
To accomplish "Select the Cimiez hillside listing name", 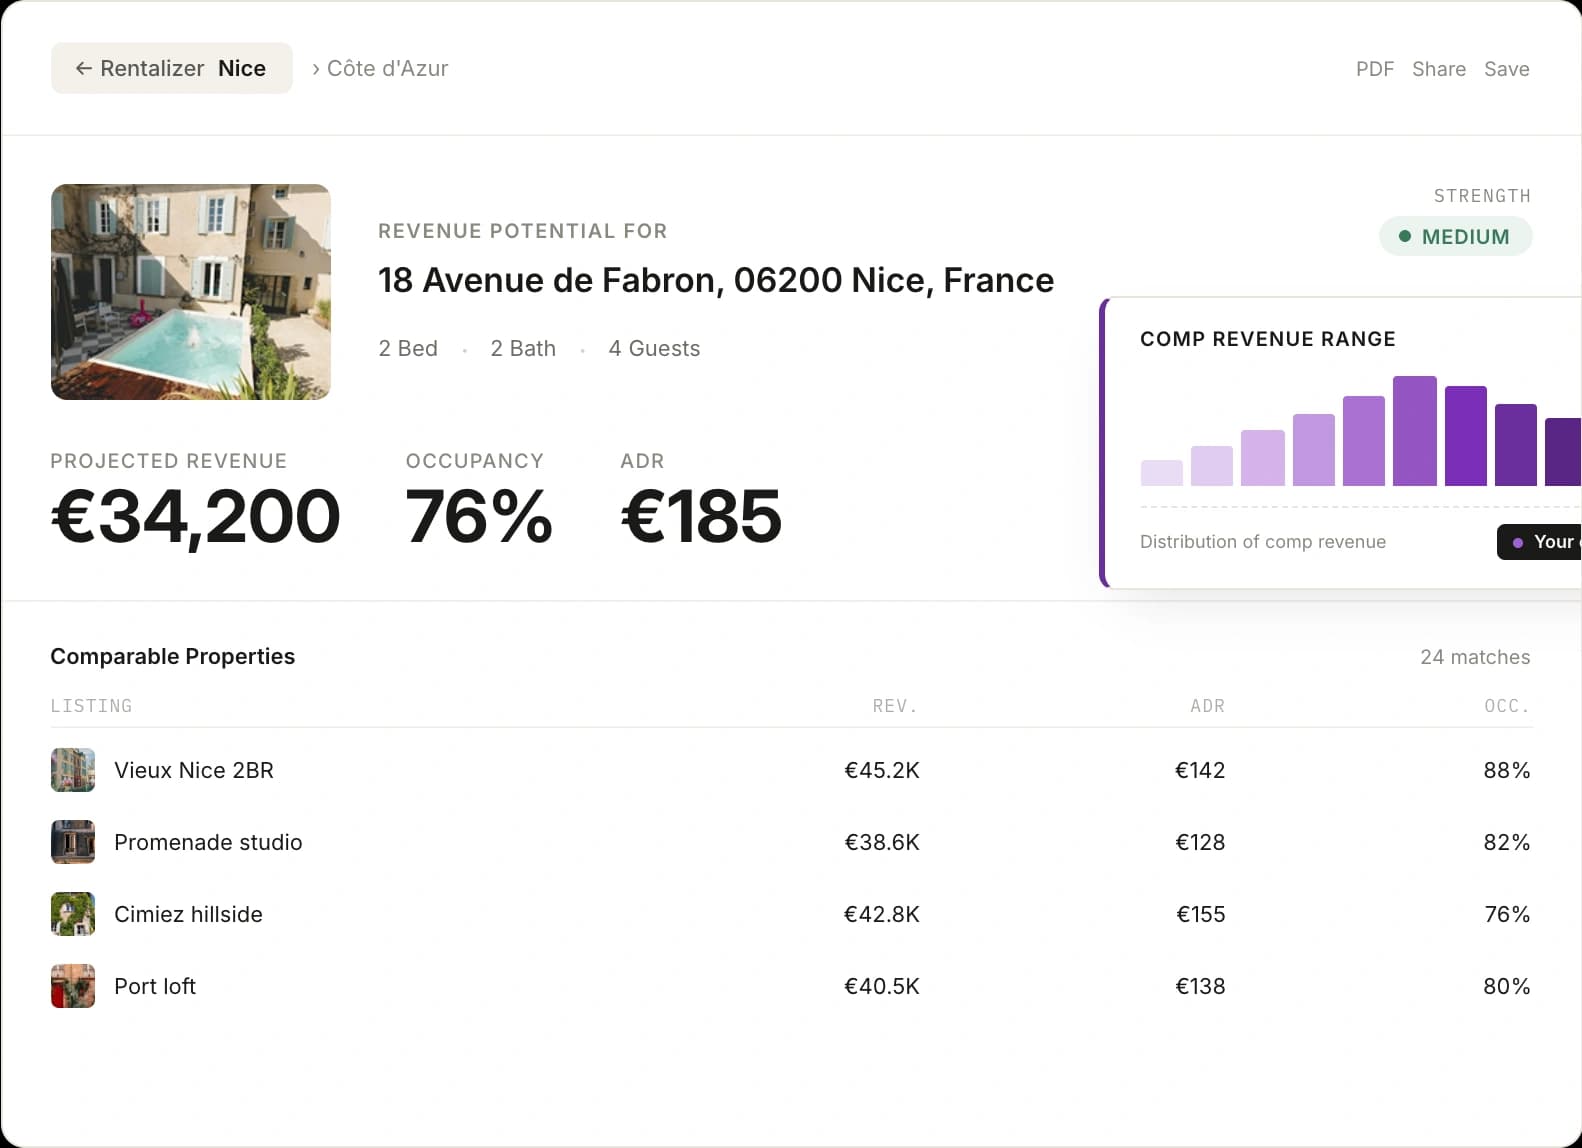I will 188,914.
